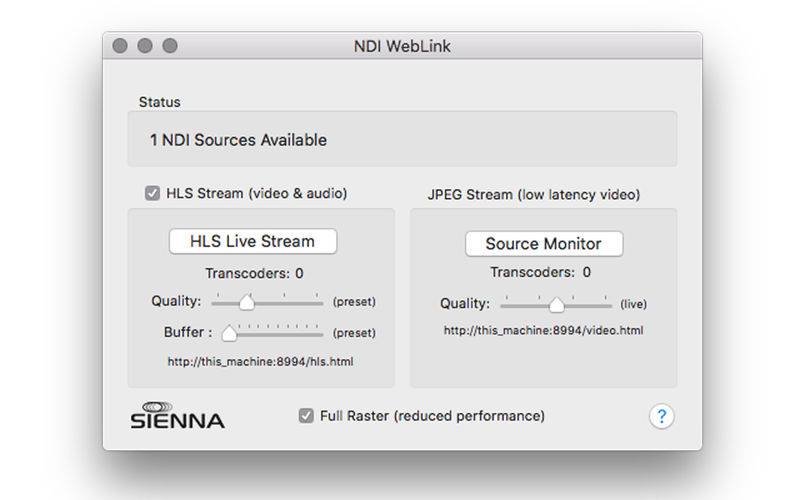Click the hls.html URL text
The image size is (800, 500).
coord(260,361)
